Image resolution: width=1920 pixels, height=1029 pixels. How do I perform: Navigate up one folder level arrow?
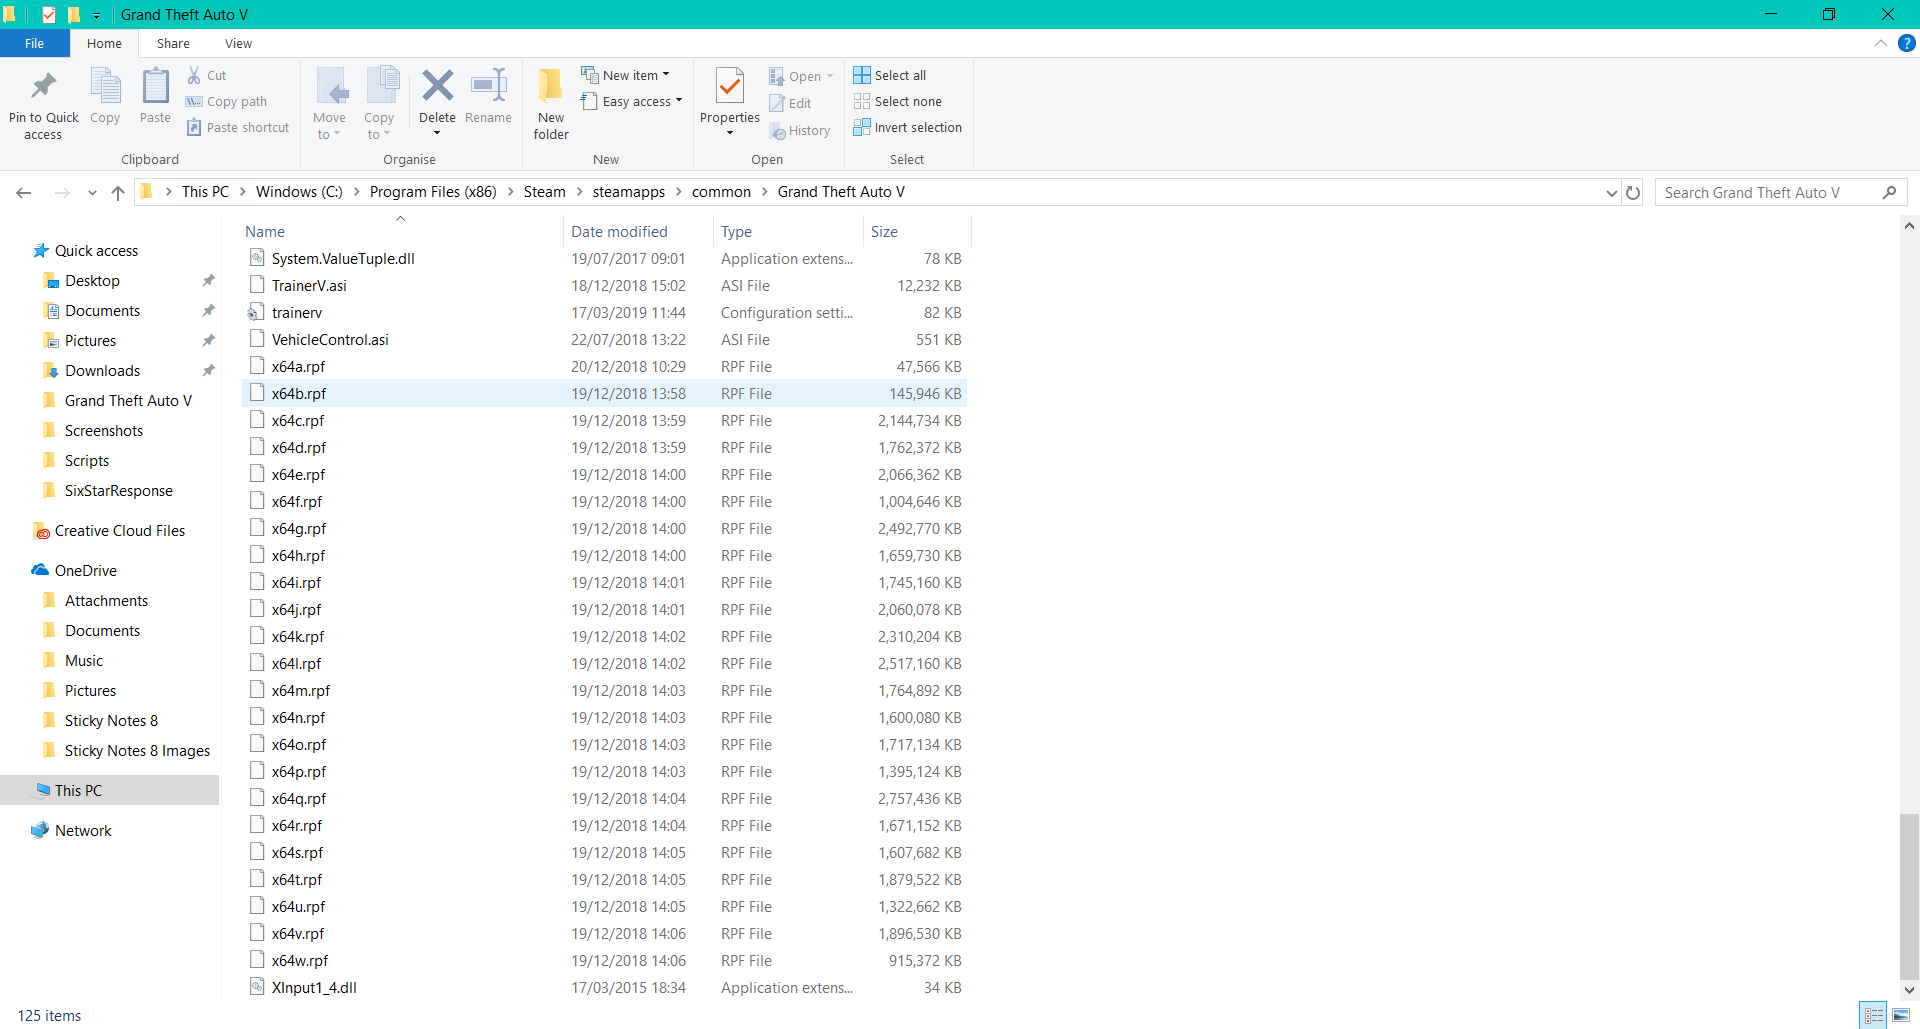118,193
